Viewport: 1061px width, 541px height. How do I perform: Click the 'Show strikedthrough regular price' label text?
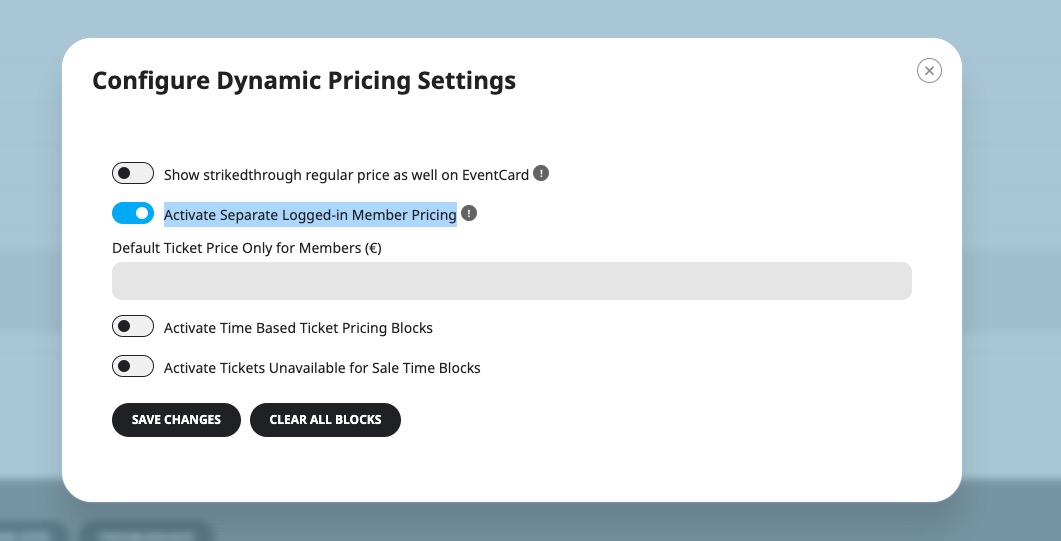346,175
